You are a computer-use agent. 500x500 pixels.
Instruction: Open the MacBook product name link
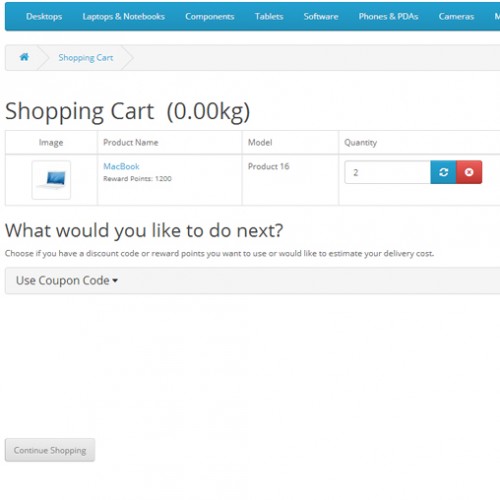[121, 166]
